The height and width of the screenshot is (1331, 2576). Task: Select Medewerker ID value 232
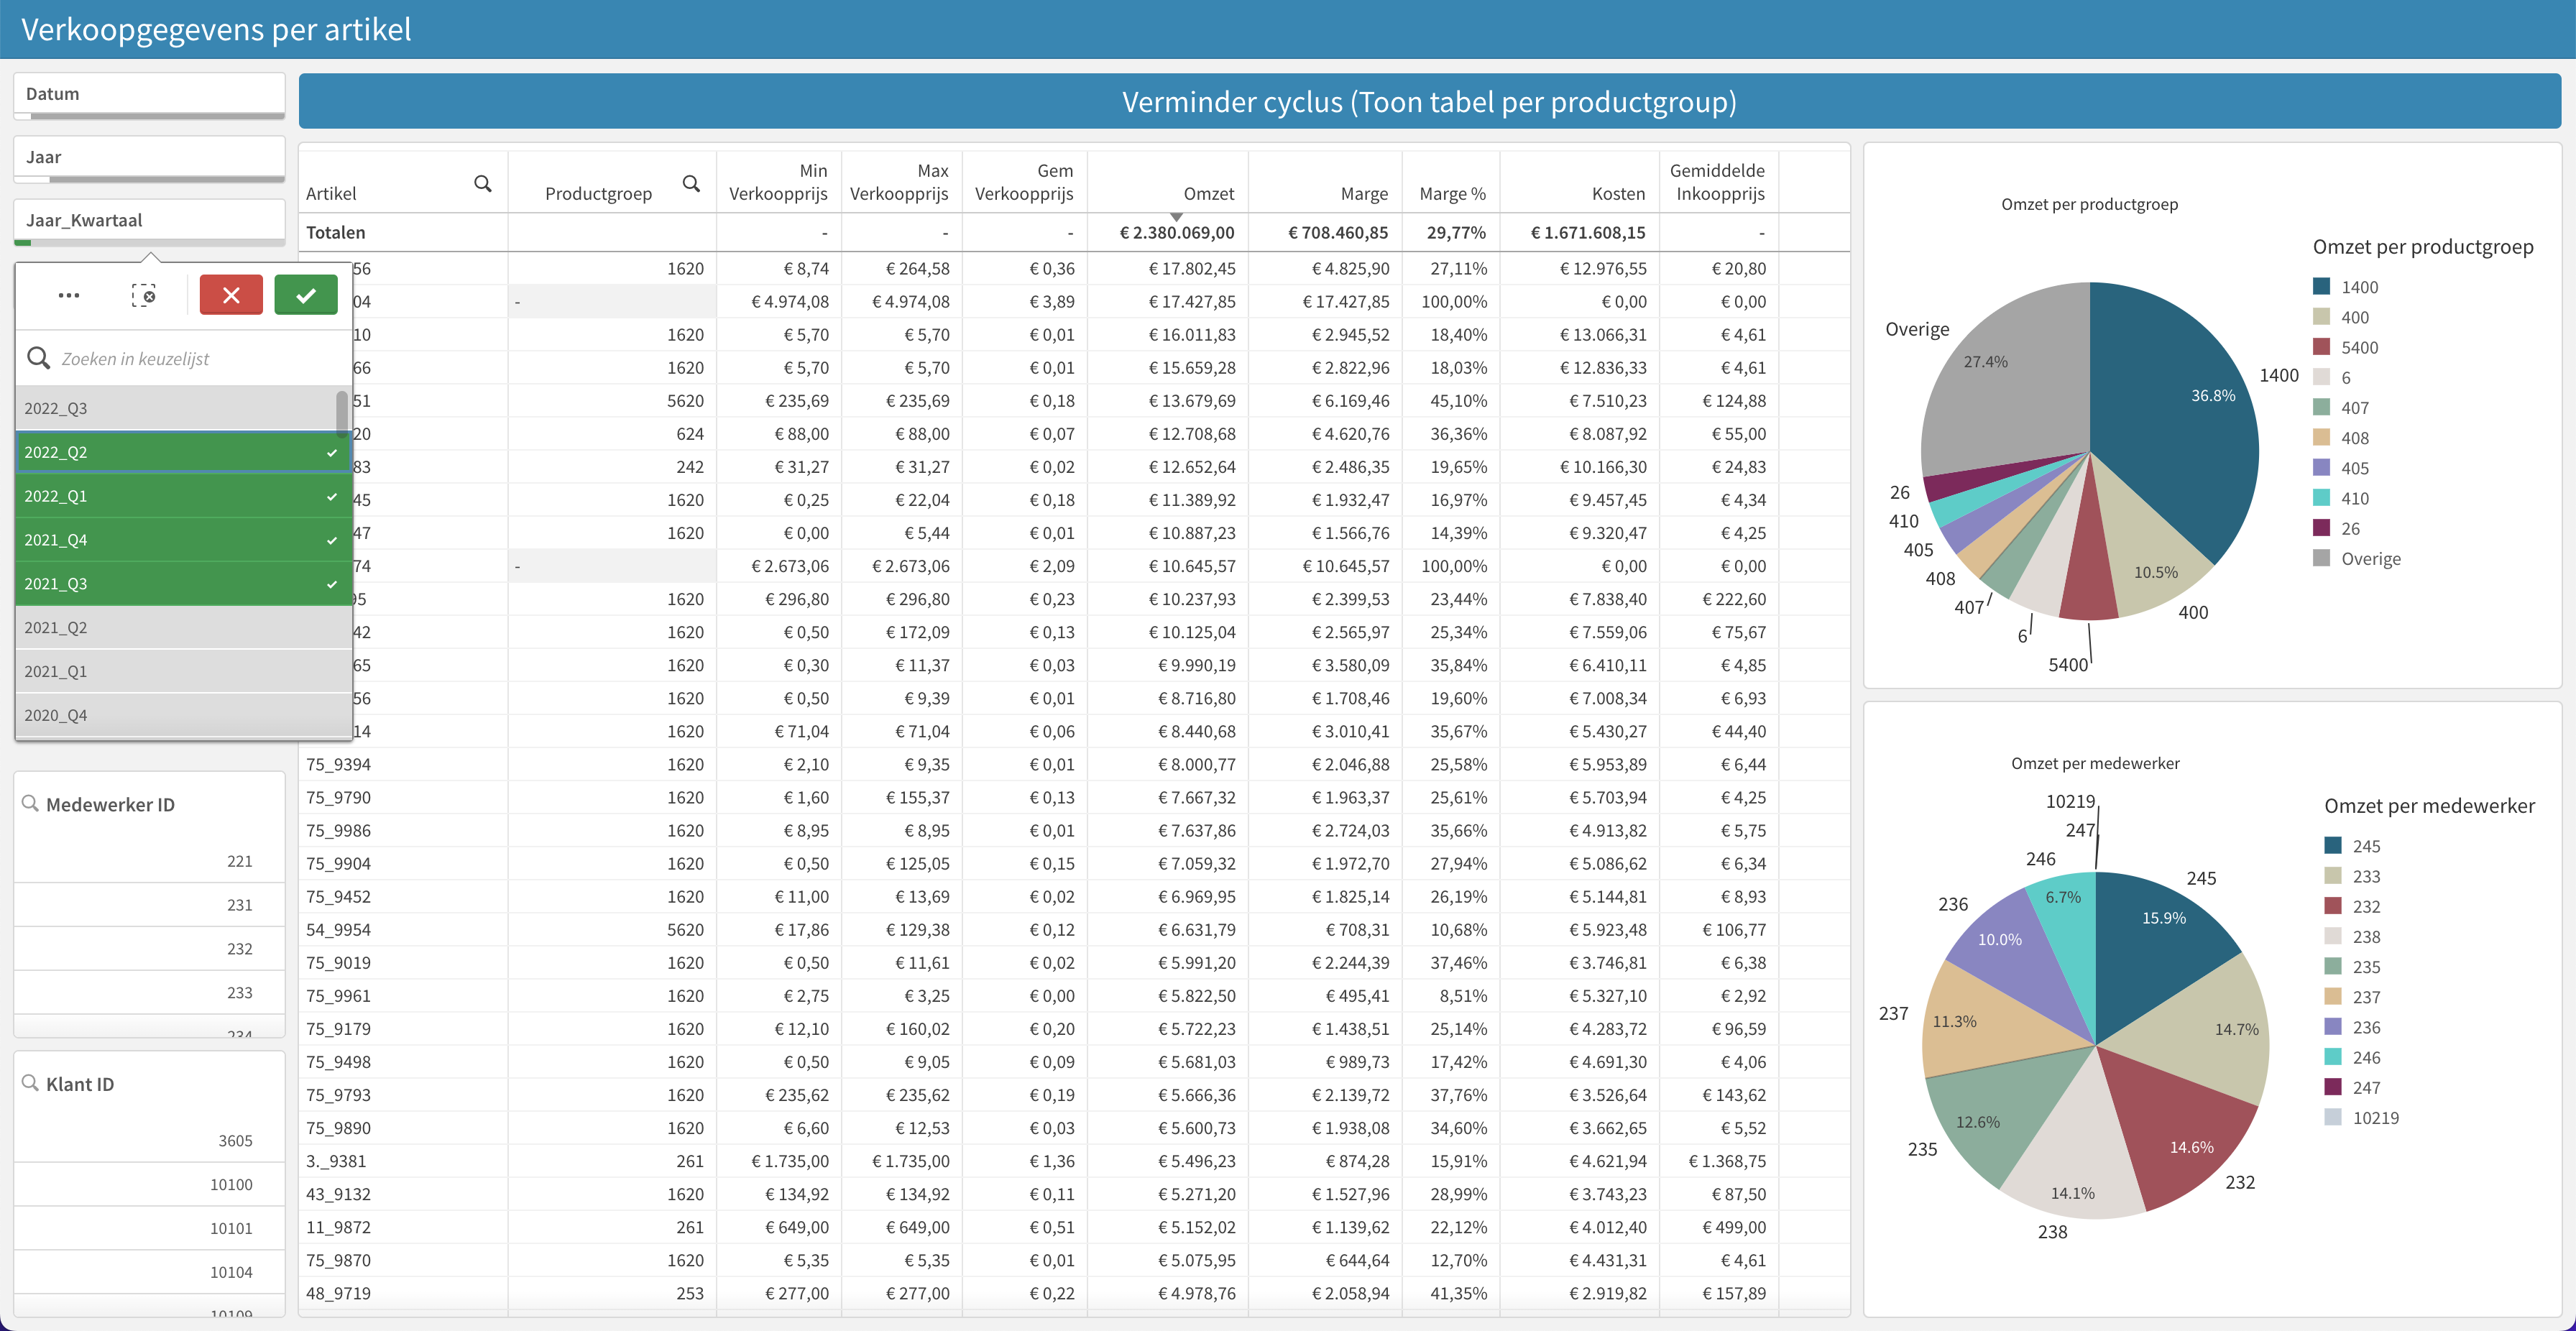(150, 949)
